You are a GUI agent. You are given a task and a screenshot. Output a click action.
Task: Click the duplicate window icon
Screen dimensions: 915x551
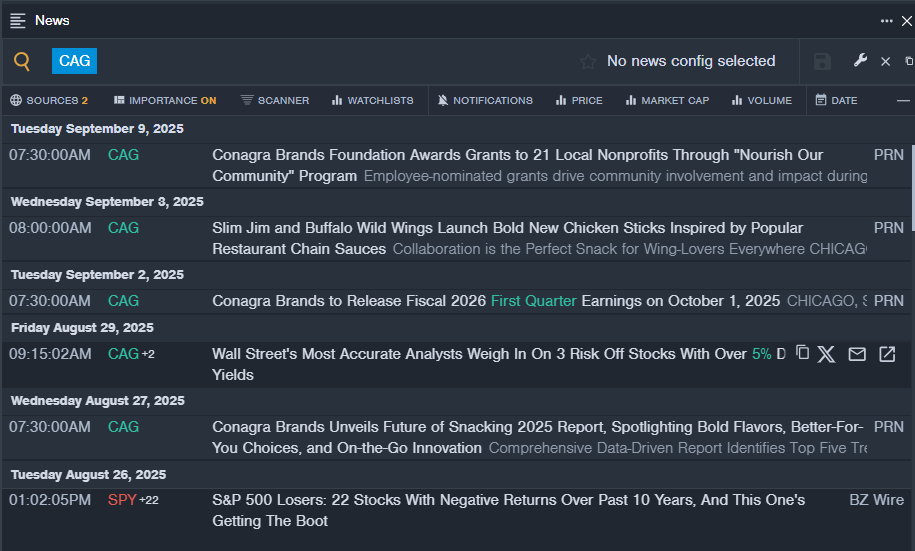[x=909, y=61]
